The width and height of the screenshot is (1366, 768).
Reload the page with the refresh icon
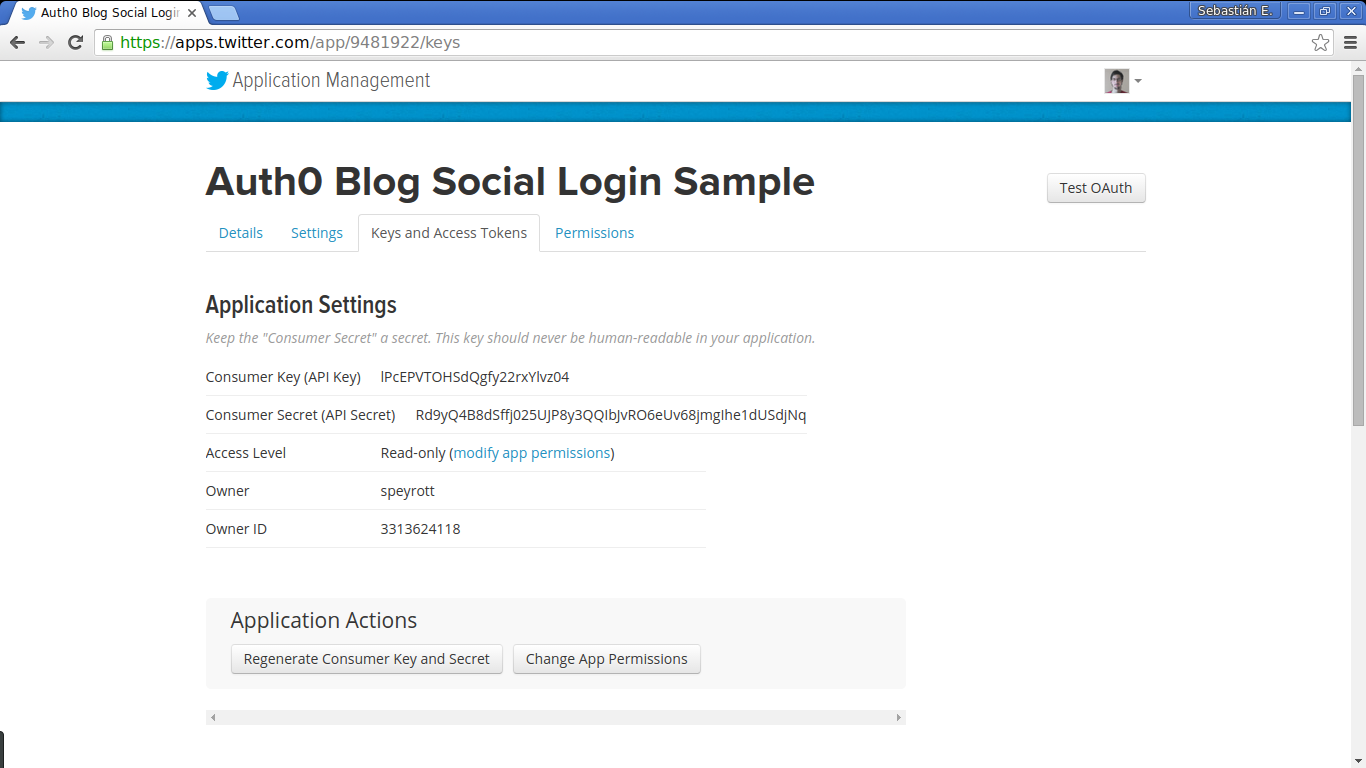[75, 42]
